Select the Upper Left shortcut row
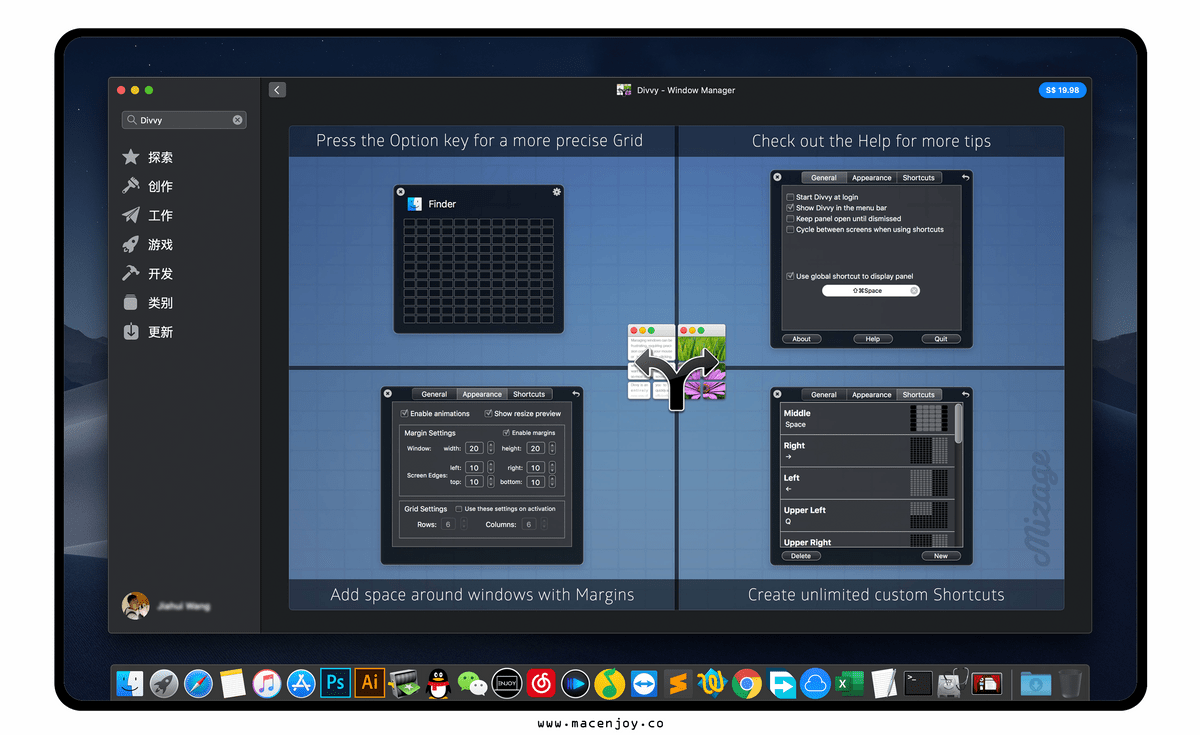1200x735 pixels. 867,515
